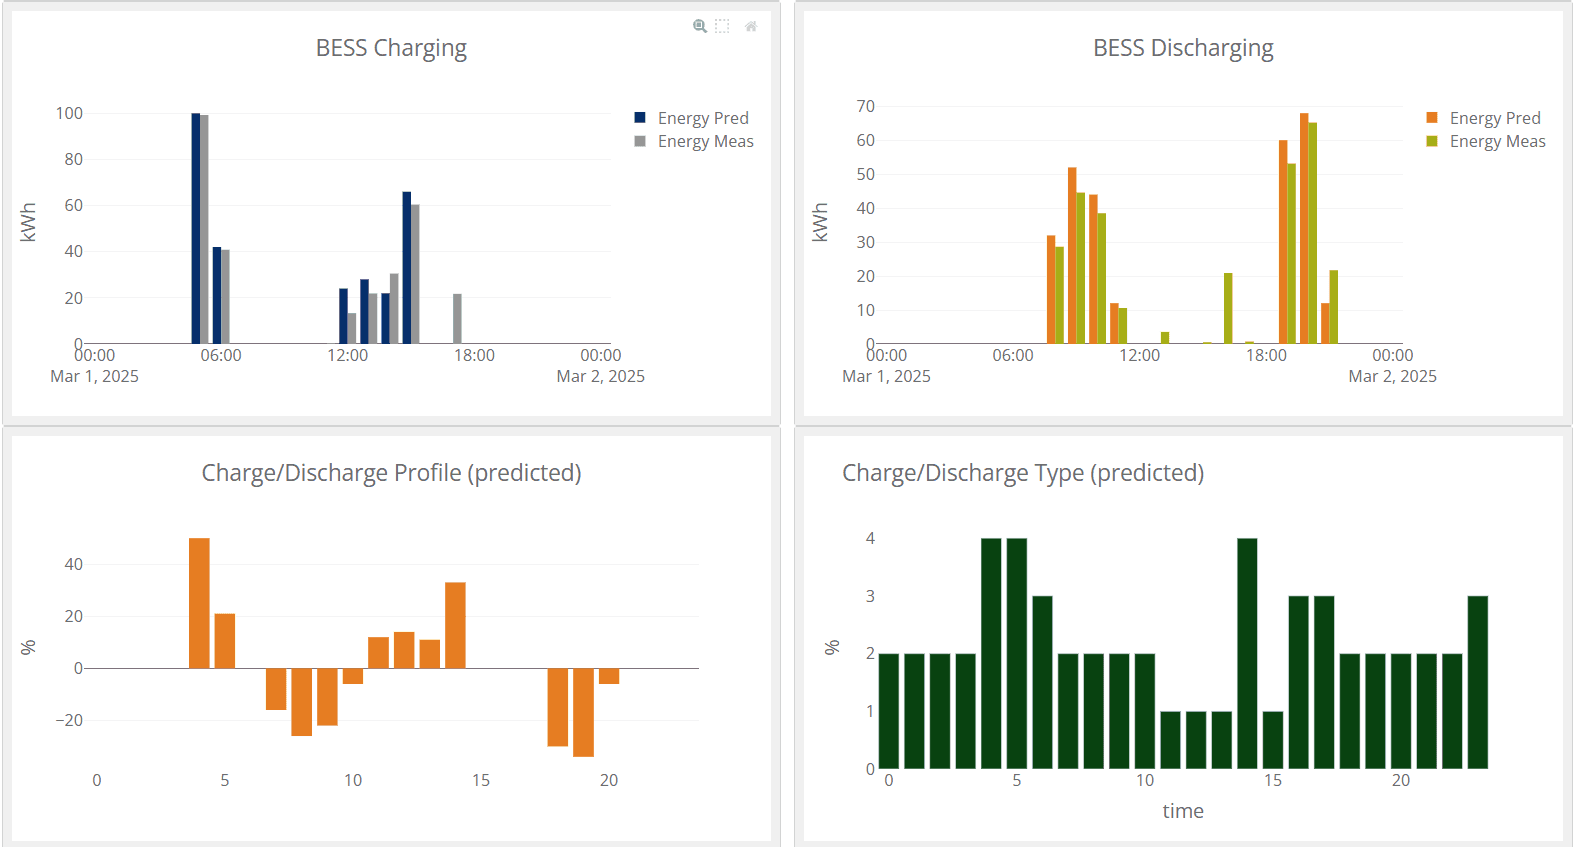
Task: Click the tallest orange bar in BESS Discharging
Action: 1304,228
